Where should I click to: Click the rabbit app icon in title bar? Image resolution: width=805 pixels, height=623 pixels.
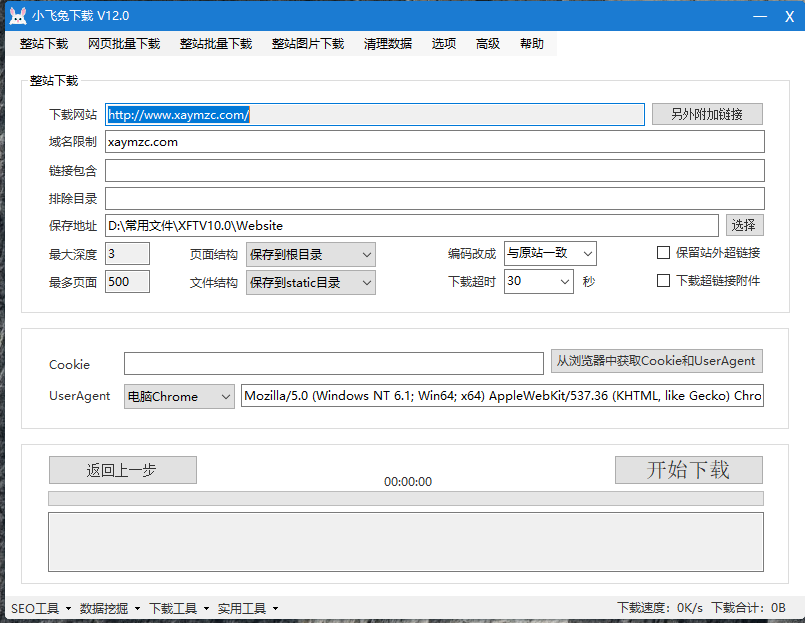click(x=17, y=16)
